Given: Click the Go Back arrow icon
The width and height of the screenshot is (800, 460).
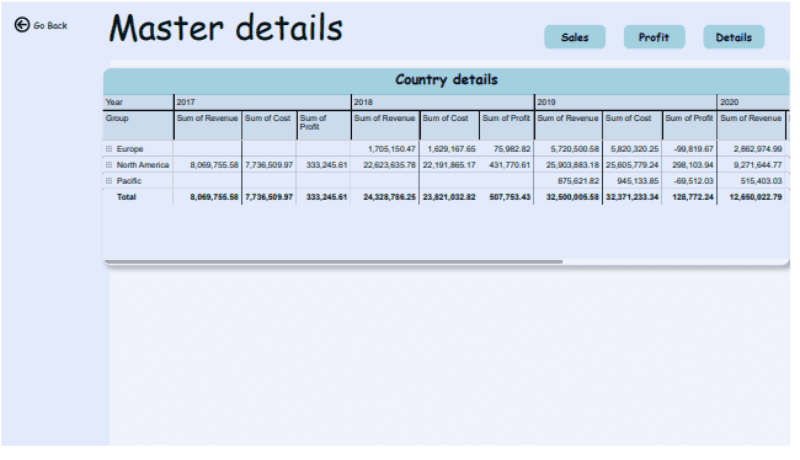Looking at the screenshot, I should tap(22, 24).
